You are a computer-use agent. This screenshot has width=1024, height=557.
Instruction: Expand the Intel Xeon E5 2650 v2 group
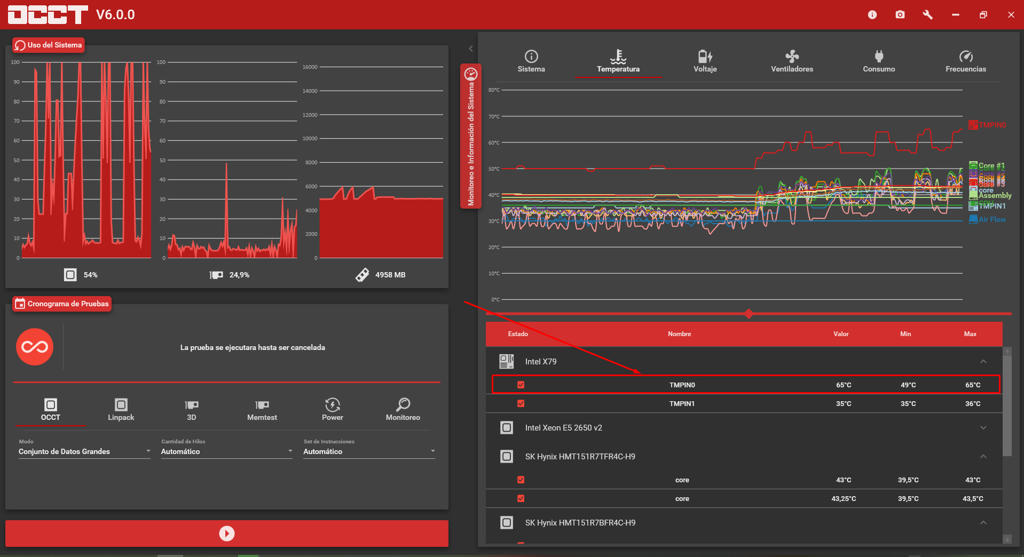tap(983, 428)
